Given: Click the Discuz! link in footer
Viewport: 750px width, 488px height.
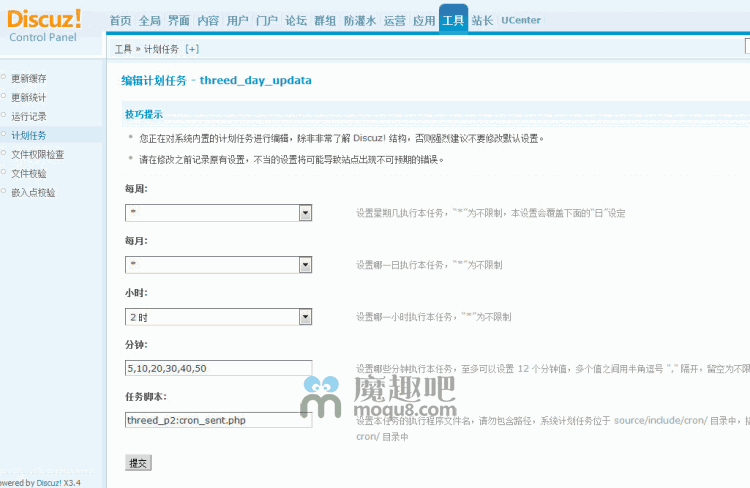Looking at the screenshot, I should [49, 483].
